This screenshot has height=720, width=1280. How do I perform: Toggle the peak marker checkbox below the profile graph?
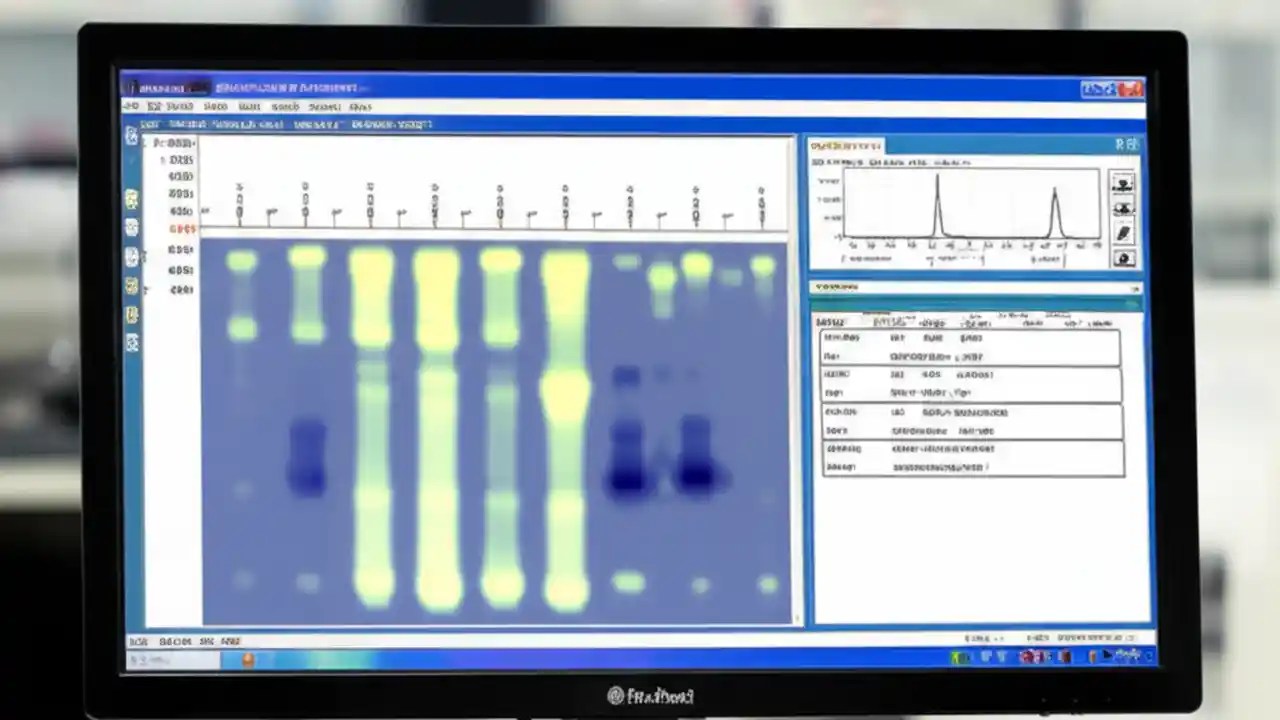pyautogui.click(x=842, y=259)
